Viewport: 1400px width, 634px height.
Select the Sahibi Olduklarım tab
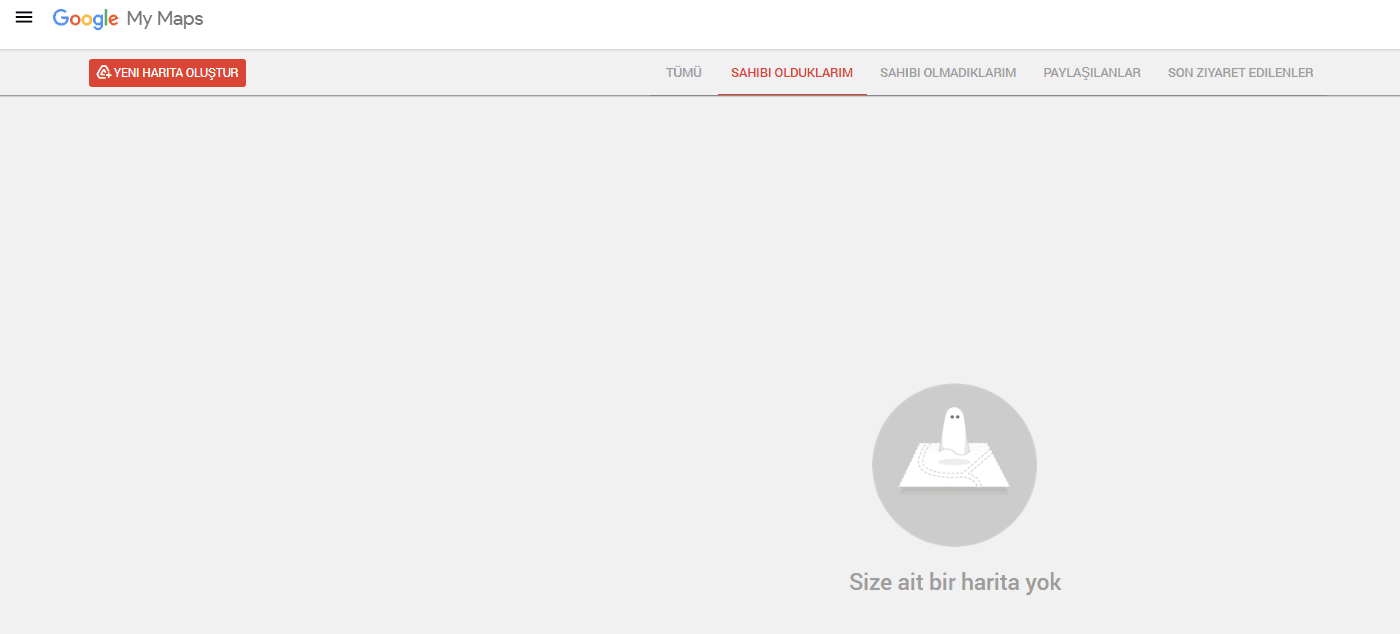click(x=792, y=73)
